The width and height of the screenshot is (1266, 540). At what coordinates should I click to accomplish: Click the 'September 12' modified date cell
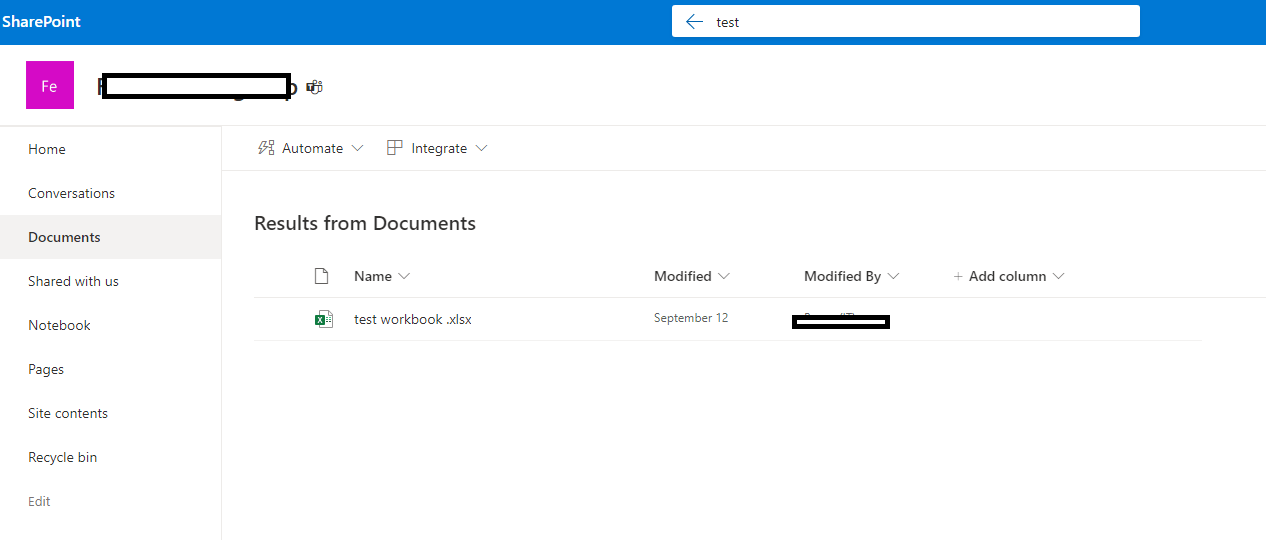pos(691,318)
